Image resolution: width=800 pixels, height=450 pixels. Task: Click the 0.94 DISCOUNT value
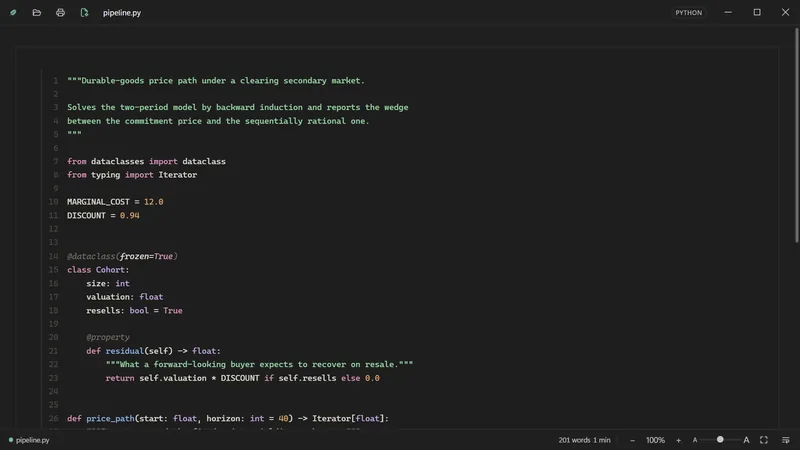point(130,216)
